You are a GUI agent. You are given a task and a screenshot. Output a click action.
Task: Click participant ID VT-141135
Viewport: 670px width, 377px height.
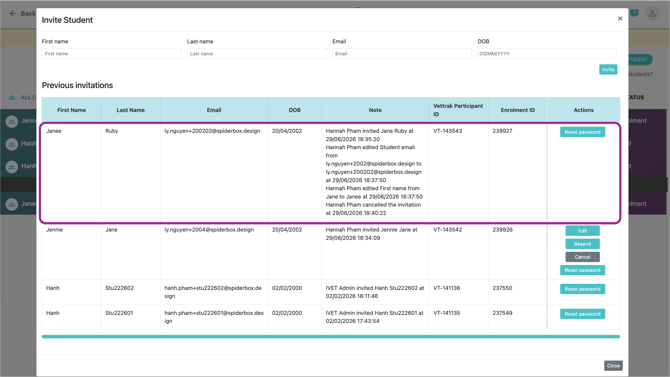447,312
